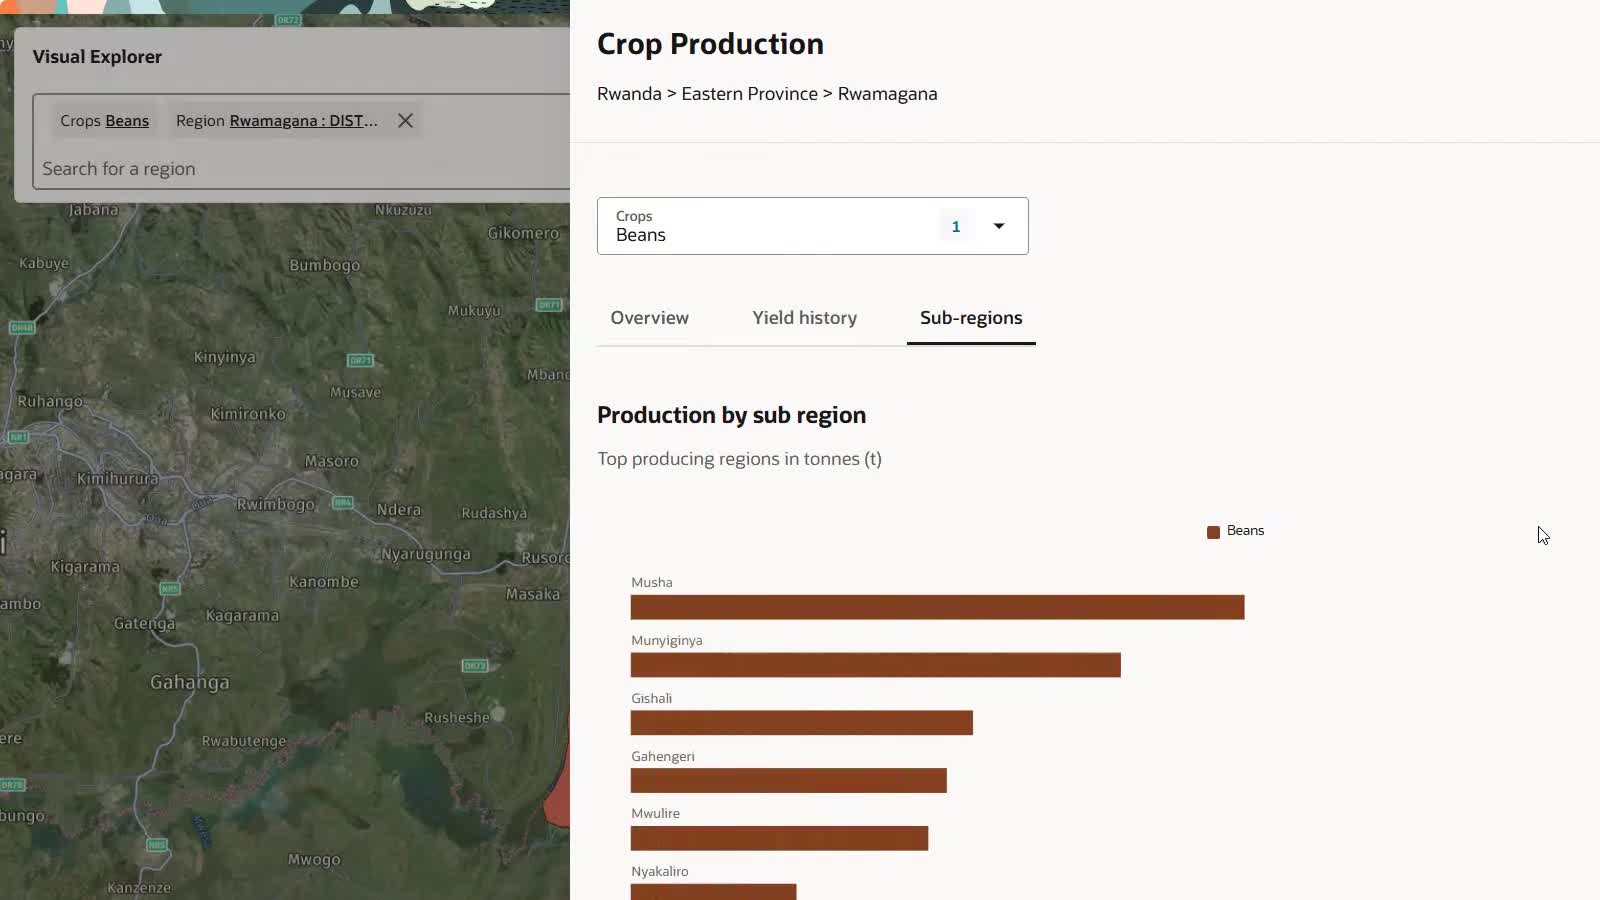Click the Mwulire production bar
Screen dimensions: 1600x900
(779, 838)
